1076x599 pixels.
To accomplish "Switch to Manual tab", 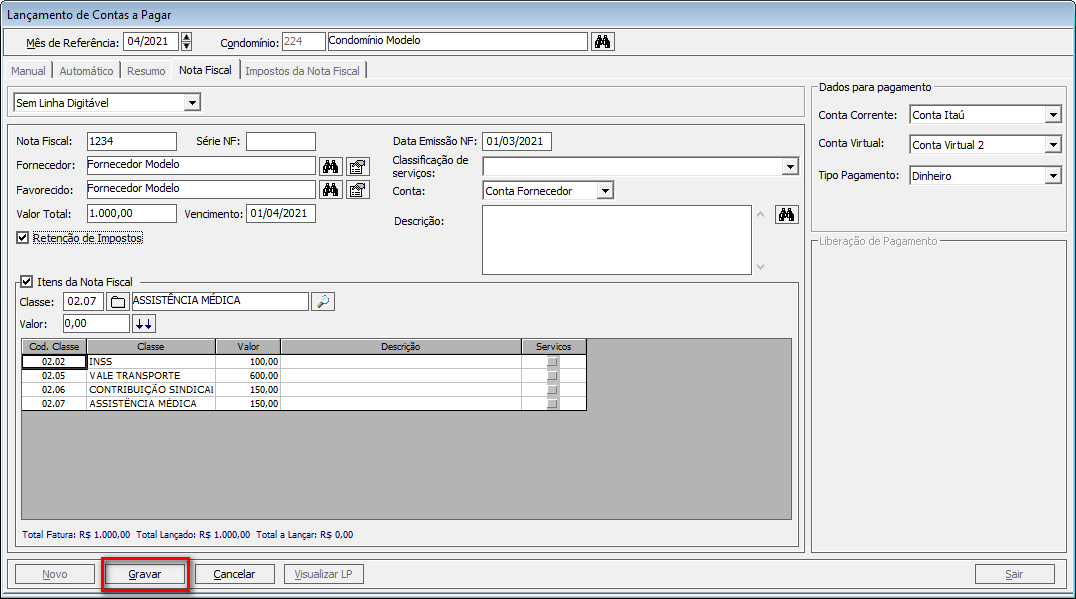I will 28,71.
